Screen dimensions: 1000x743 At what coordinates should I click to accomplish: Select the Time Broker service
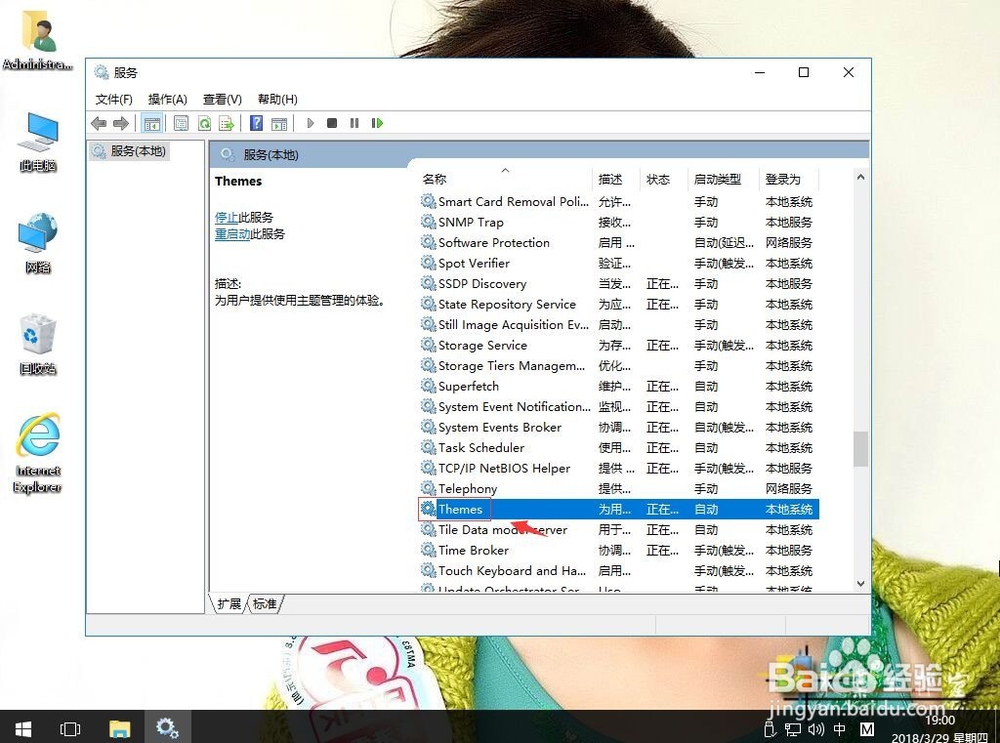click(x=619, y=550)
